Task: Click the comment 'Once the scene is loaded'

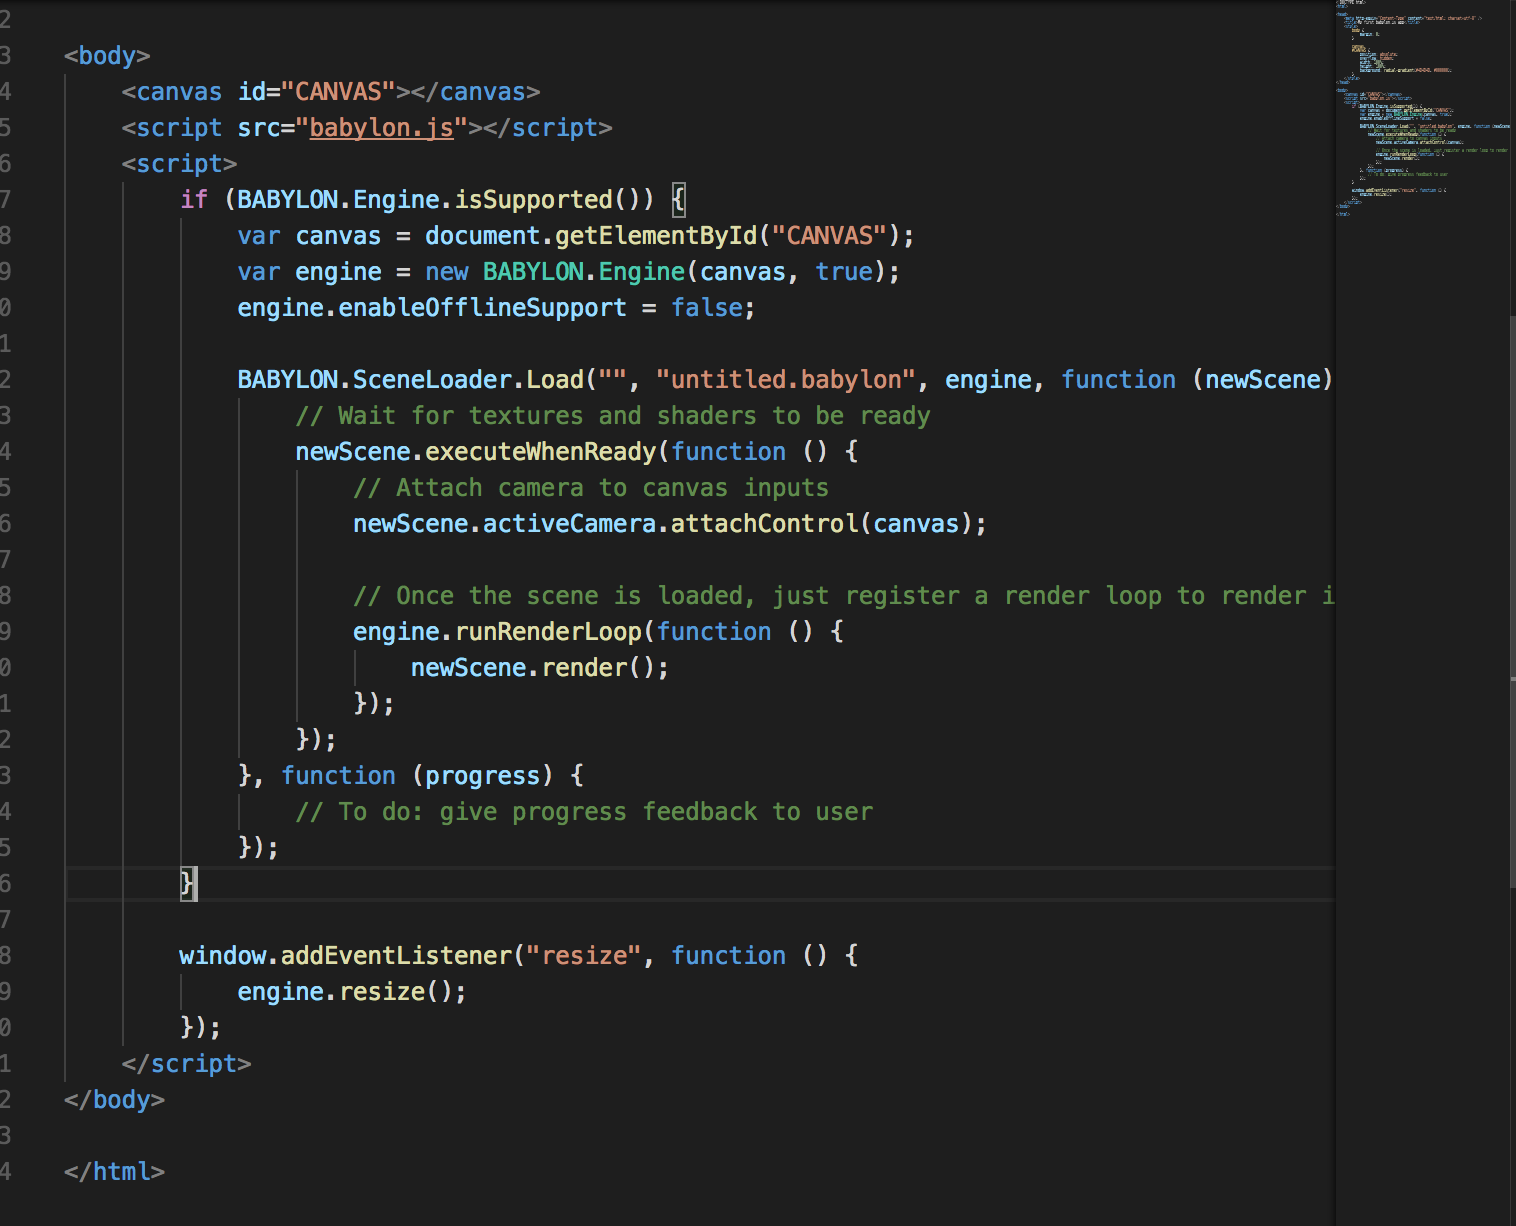Action: click(x=845, y=596)
